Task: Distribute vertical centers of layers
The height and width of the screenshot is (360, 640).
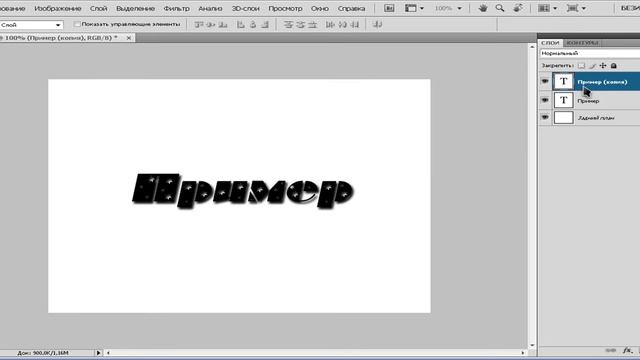Action: tap(300, 25)
